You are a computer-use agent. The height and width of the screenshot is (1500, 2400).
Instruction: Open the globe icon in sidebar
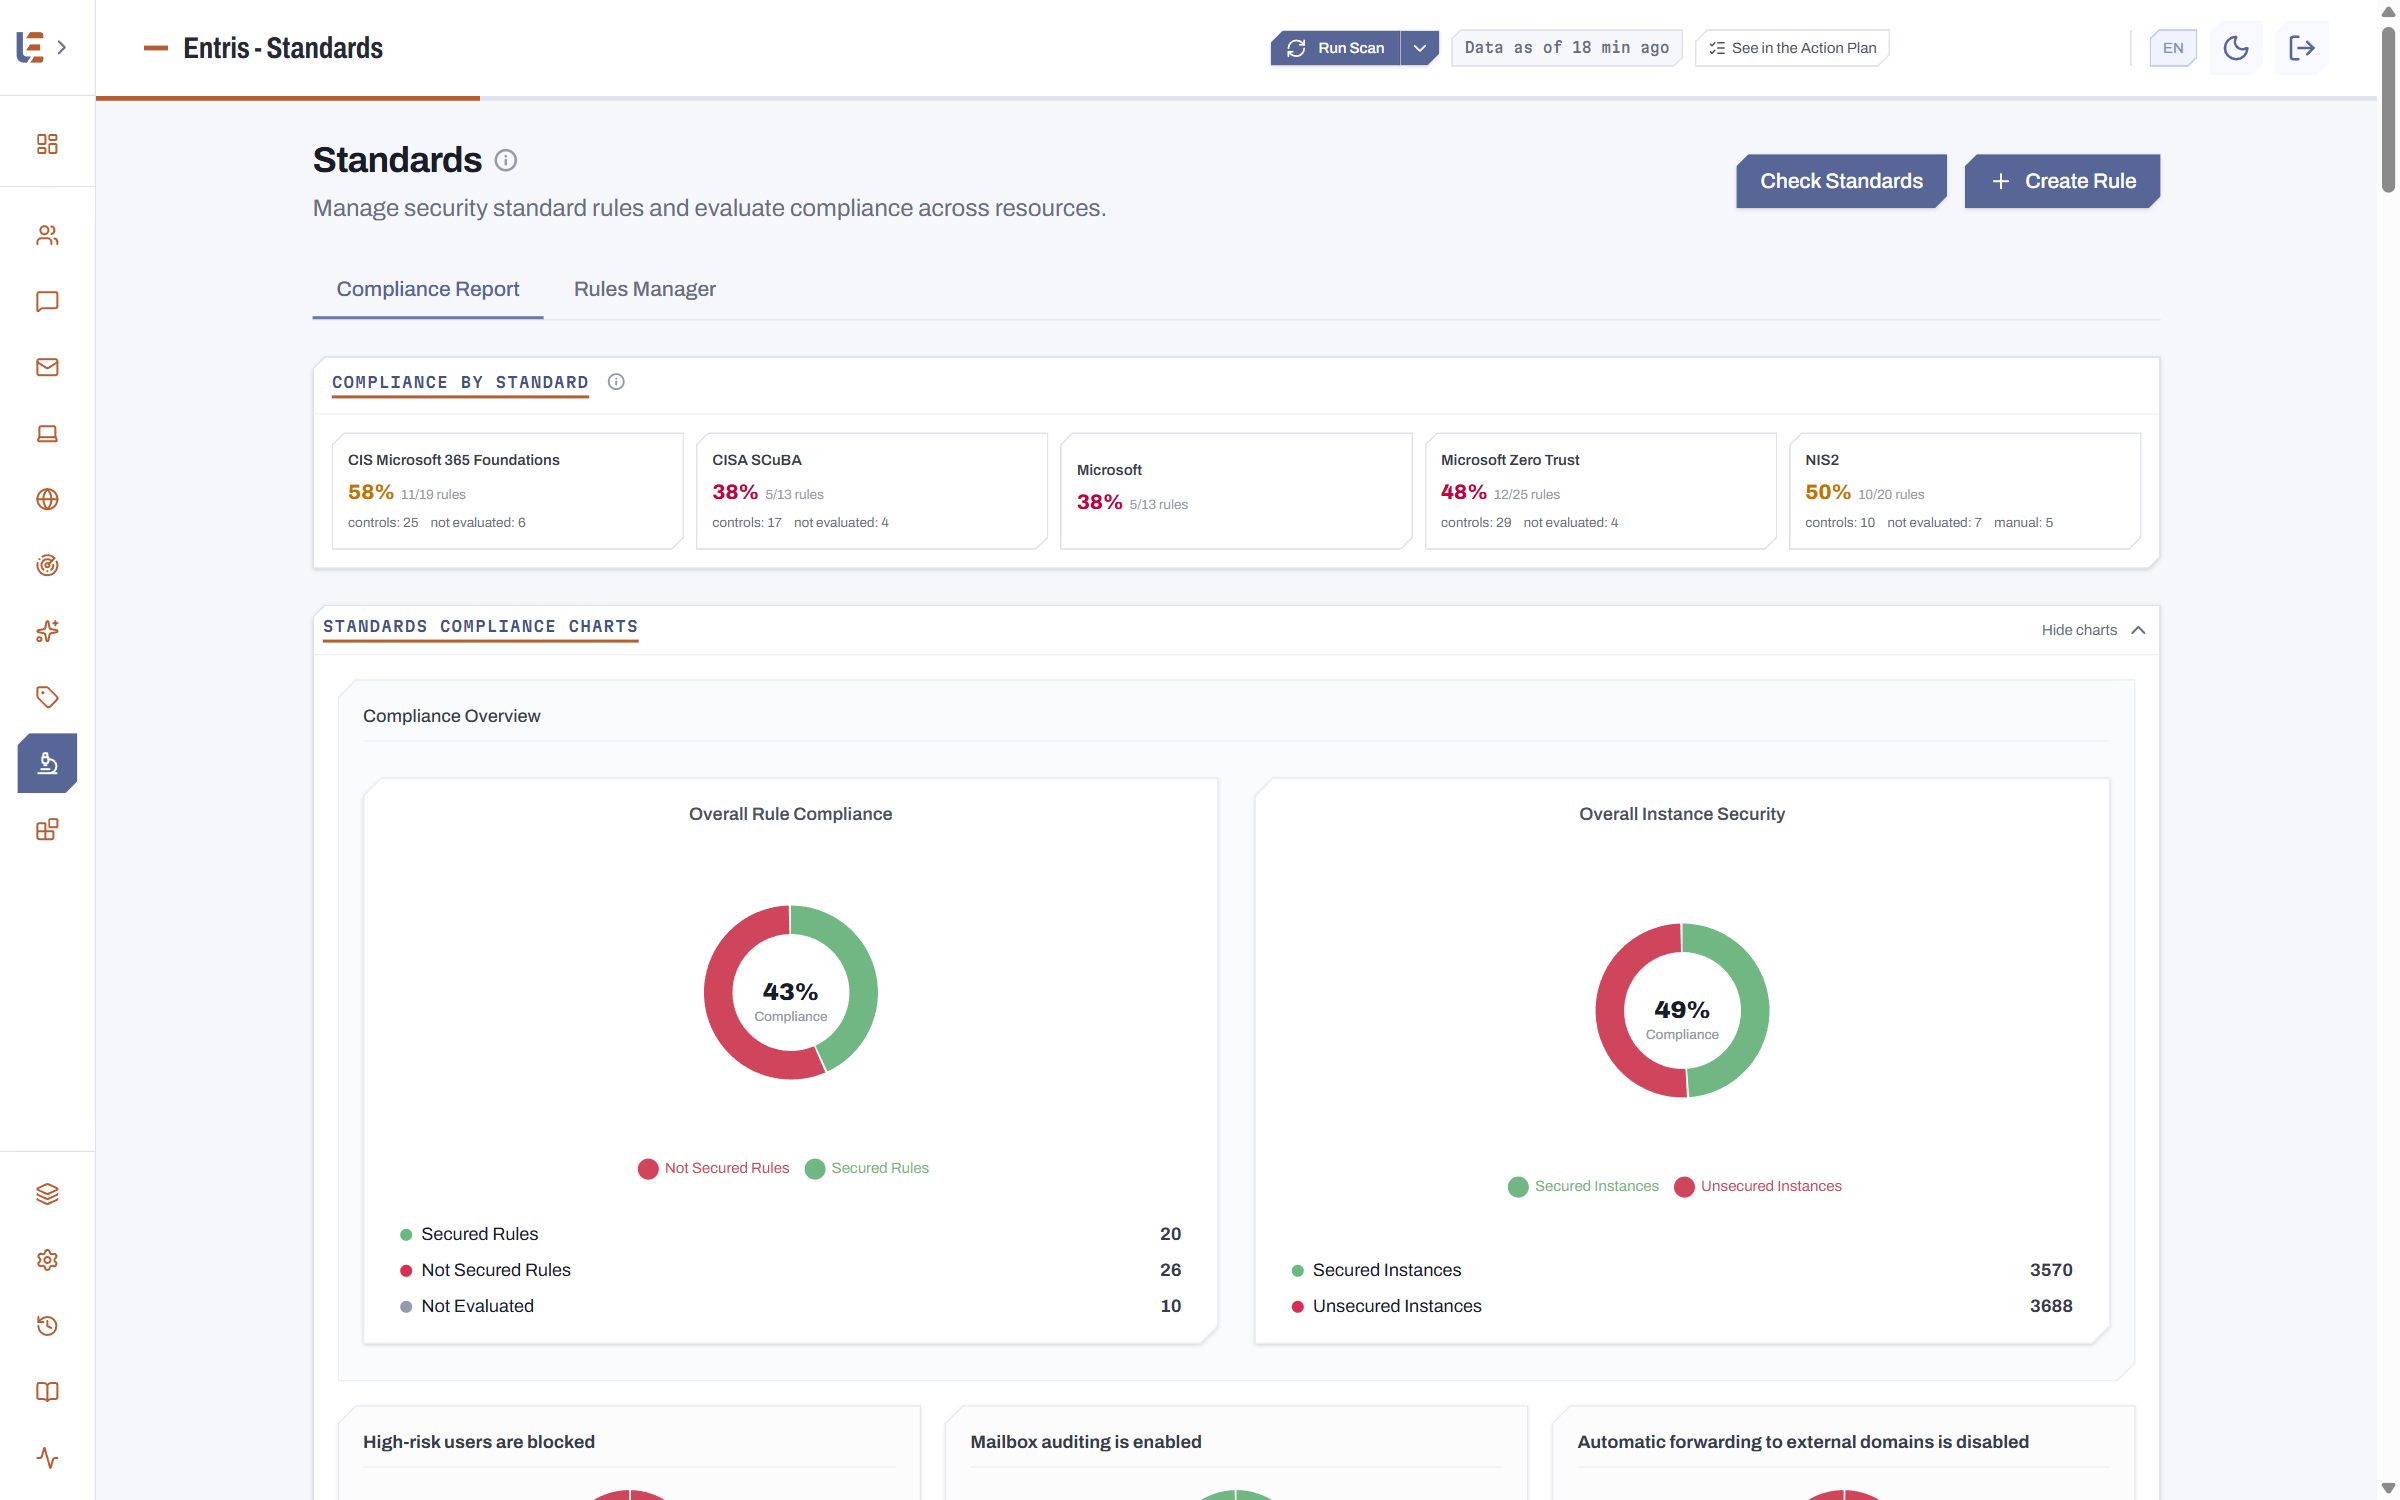tap(47, 499)
